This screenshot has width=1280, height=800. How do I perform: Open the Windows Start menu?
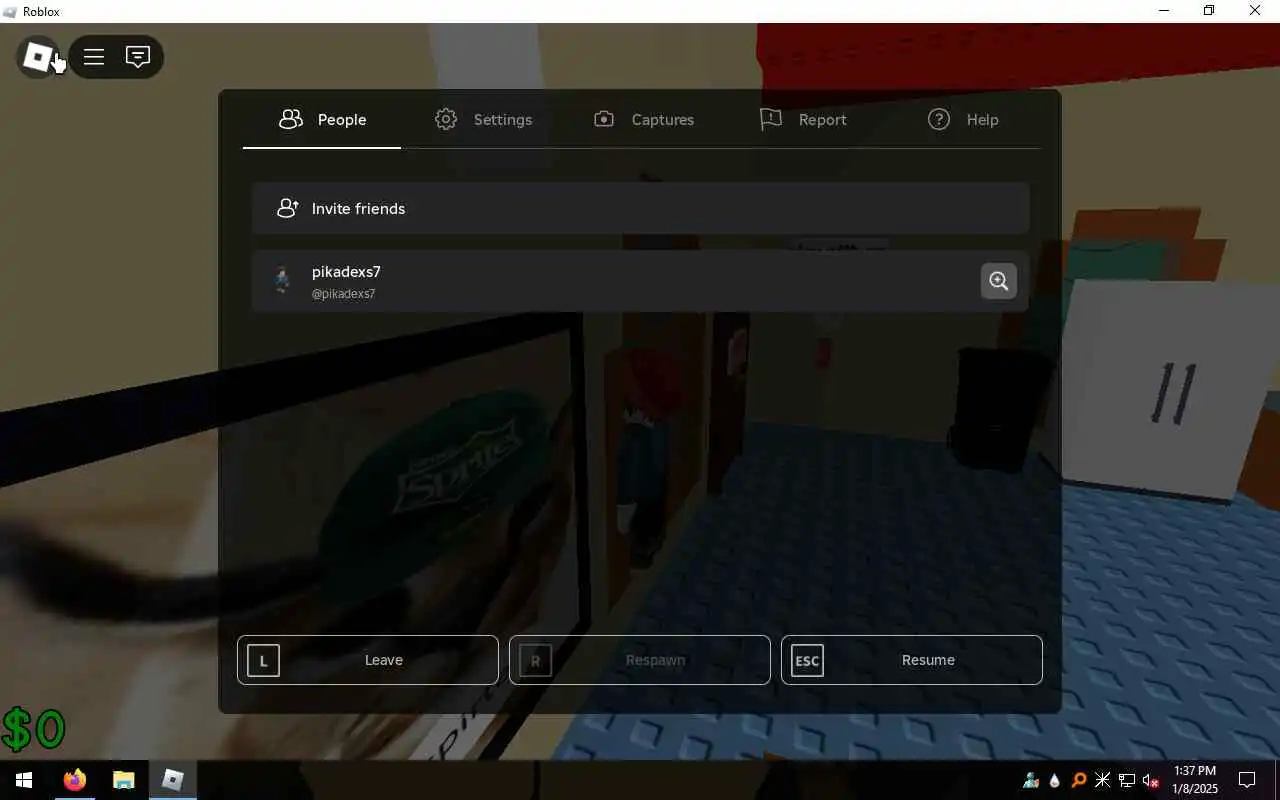pyautogui.click(x=24, y=780)
